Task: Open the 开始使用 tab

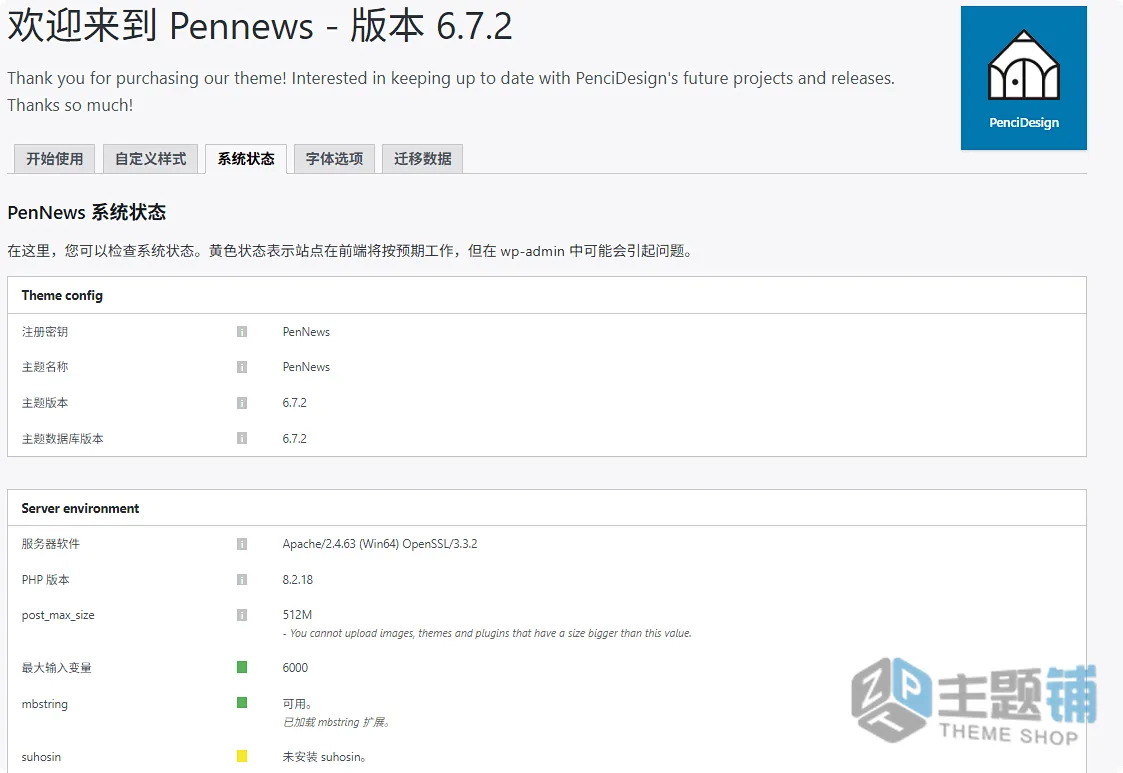Action: [54, 158]
